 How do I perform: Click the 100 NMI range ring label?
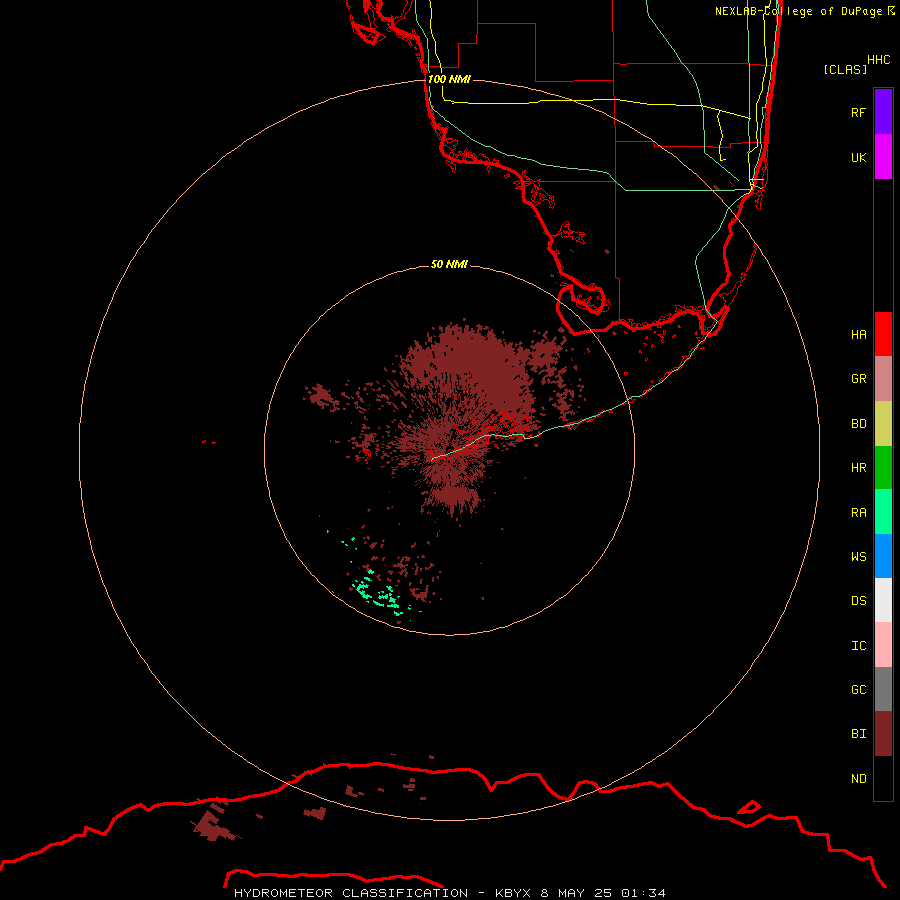coord(449,79)
